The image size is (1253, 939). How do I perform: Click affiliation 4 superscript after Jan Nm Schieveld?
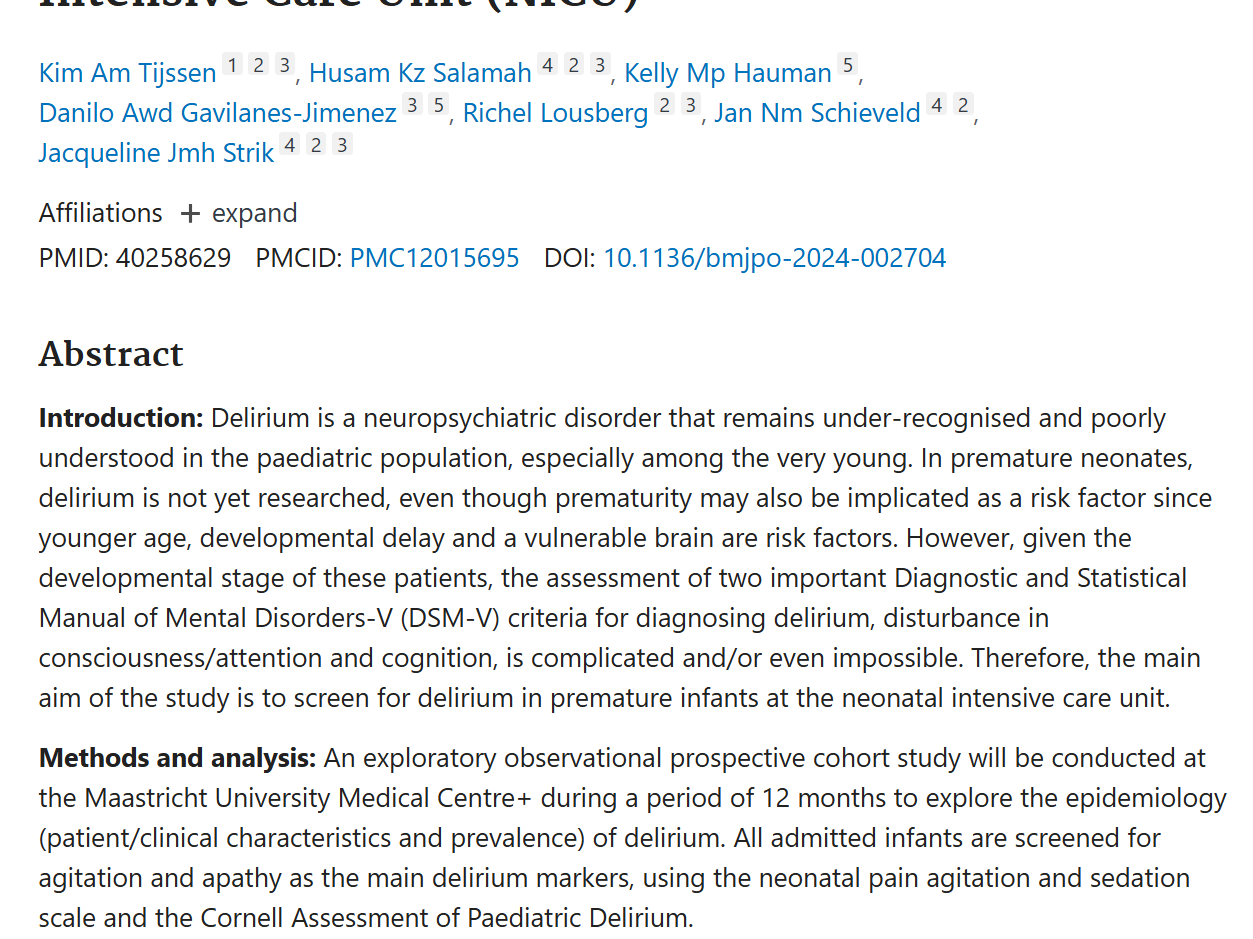pyautogui.click(x=936, y=106)
